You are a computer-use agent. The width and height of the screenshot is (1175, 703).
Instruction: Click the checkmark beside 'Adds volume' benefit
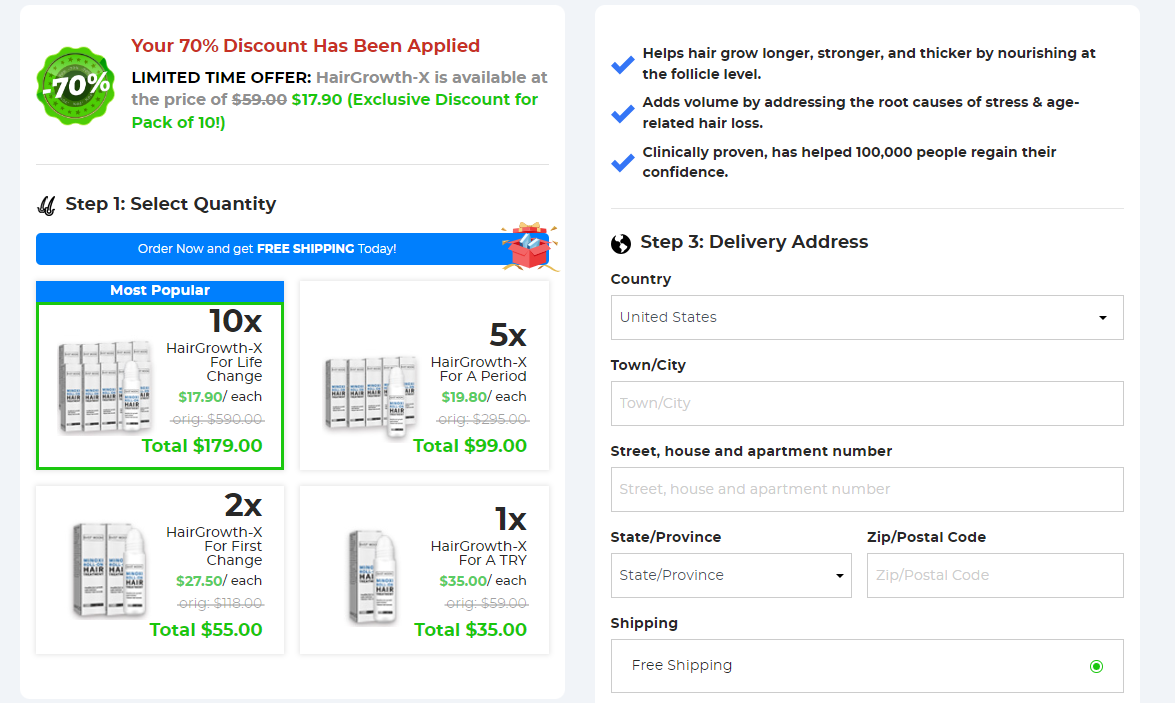point(622,113)
